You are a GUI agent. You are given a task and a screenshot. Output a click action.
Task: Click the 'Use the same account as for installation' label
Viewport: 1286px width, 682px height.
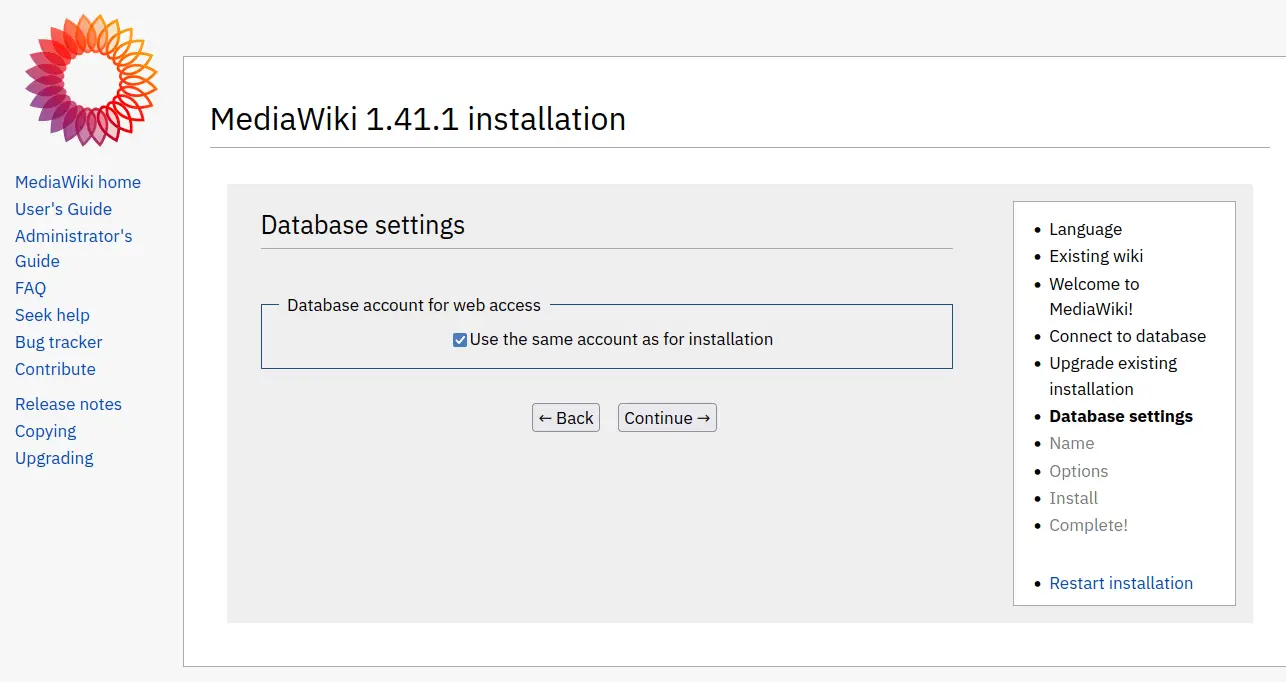pyautogui.click(x=621, y=339)
